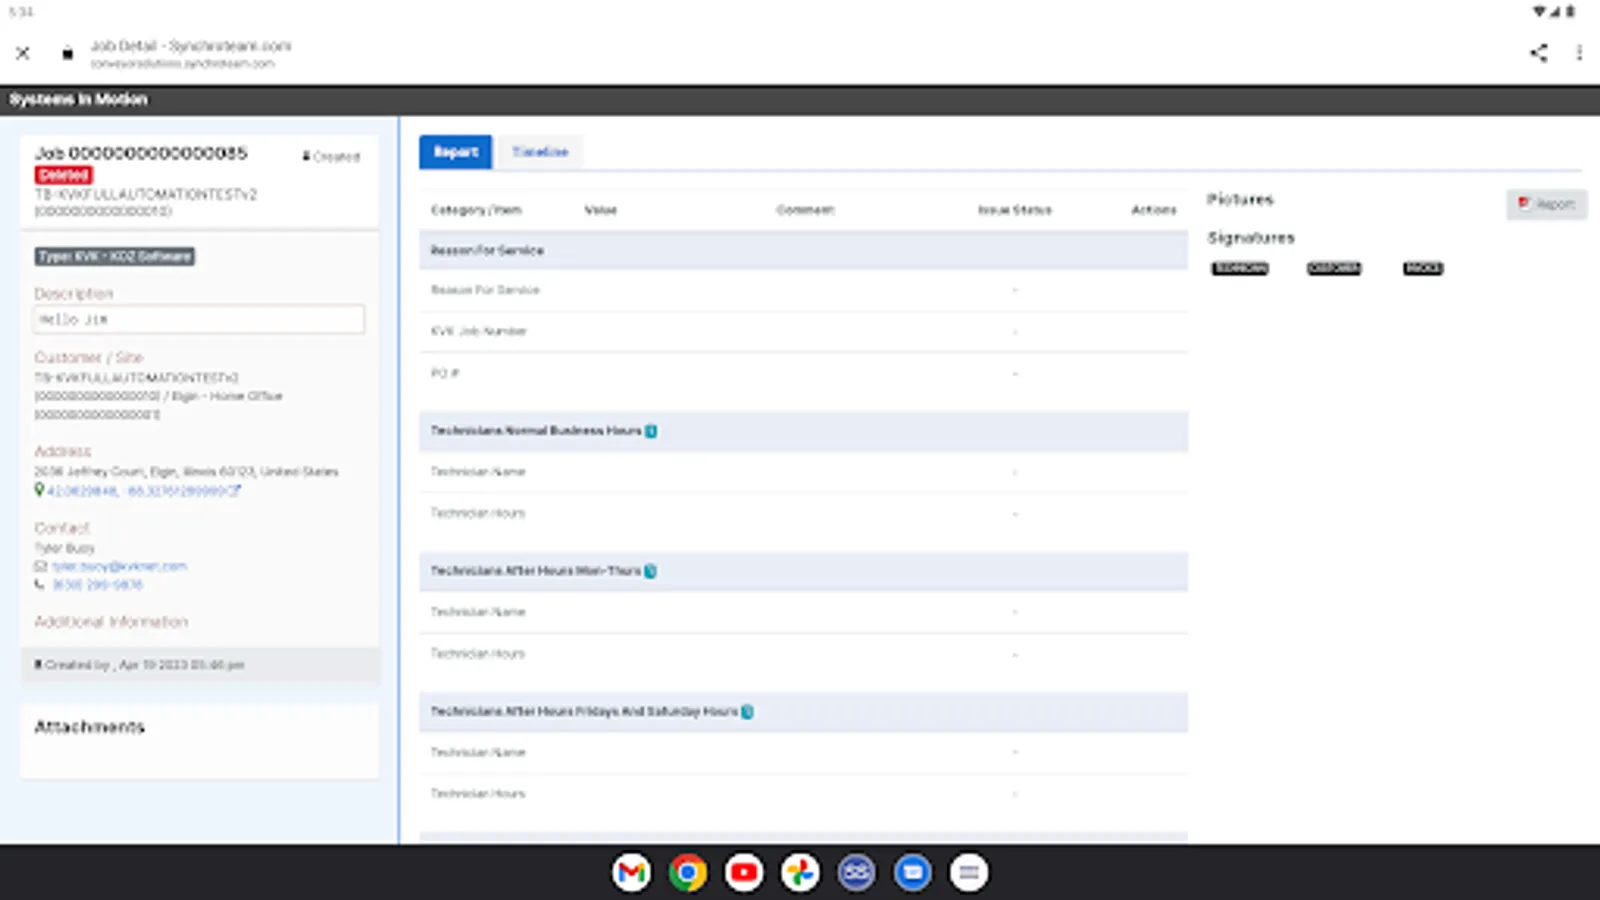
Task: Click the Value column header
Action: click(x=600, y=210)
